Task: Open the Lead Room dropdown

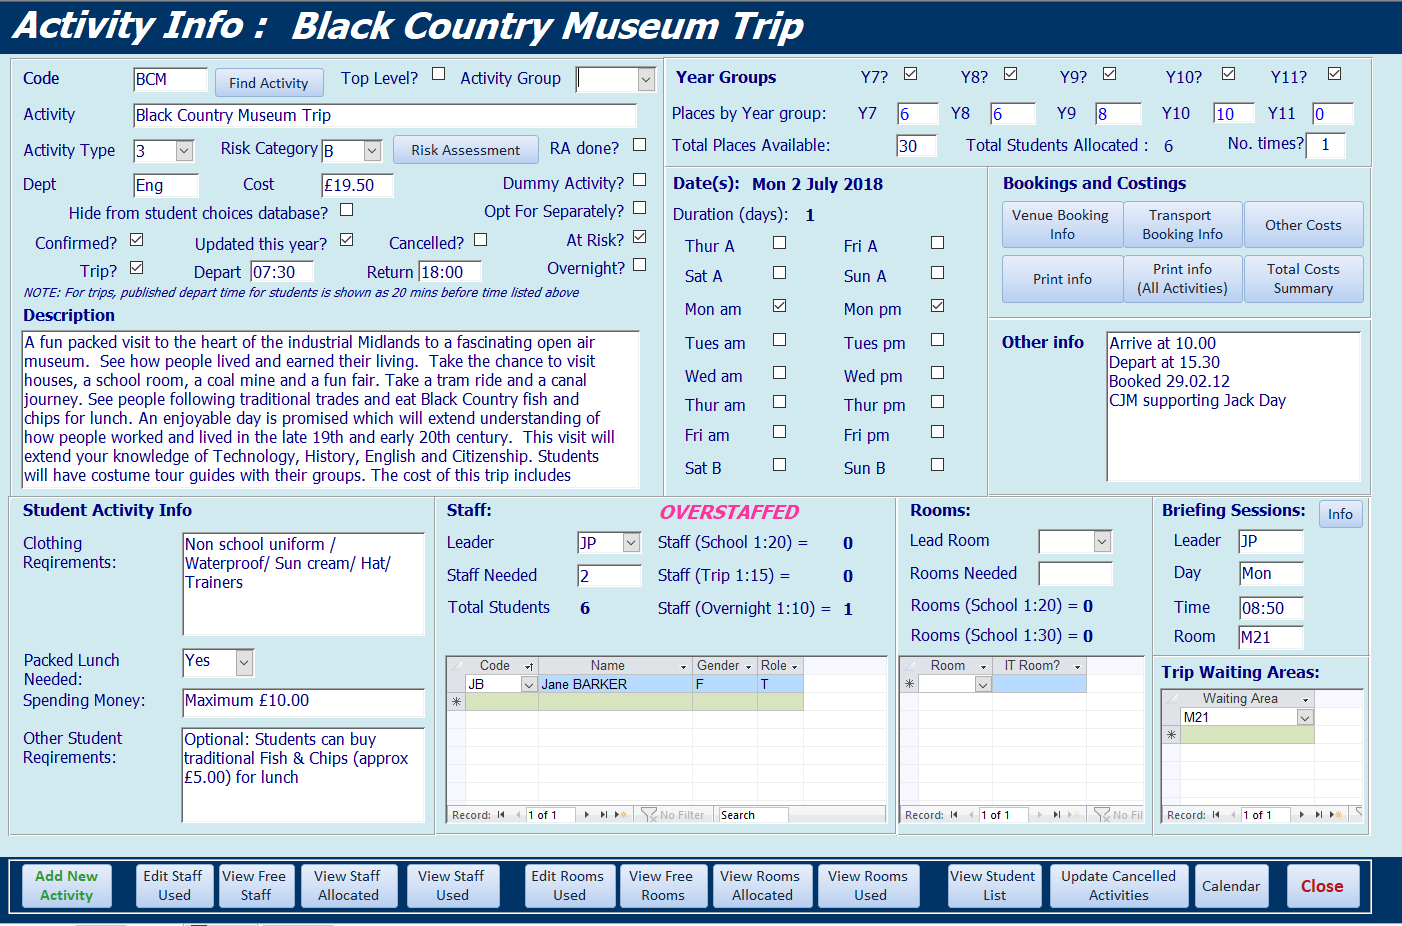Action: [x=1102, y=542]
